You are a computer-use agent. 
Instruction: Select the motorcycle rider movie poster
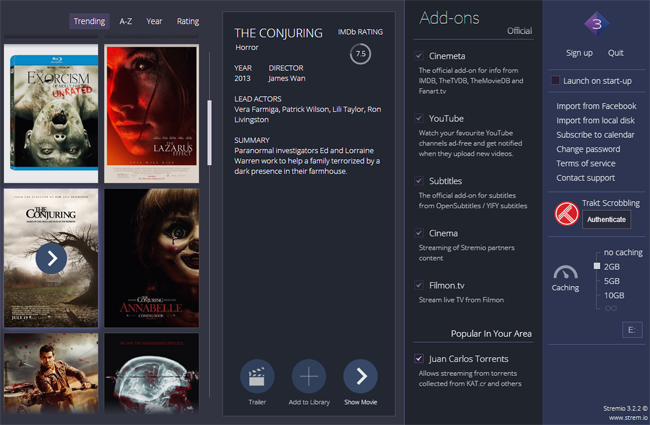tap(51, 373)
